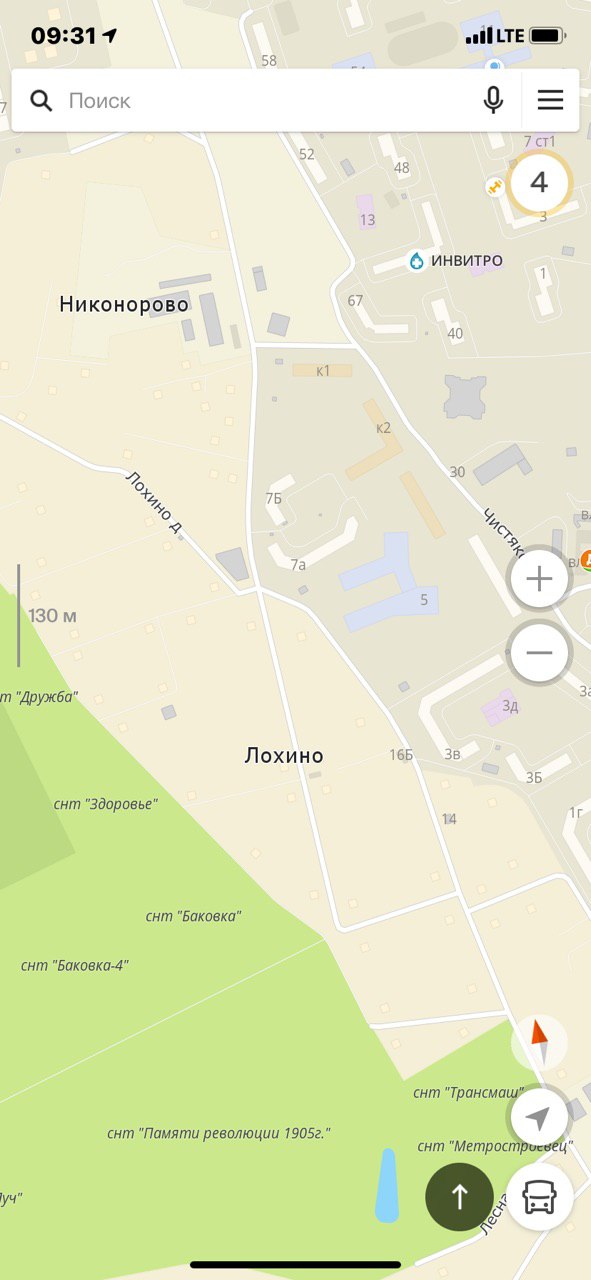The image size is (591, 1280).
Task: Tap the снт "Баковка" label
Action: (x=193, y=915)
